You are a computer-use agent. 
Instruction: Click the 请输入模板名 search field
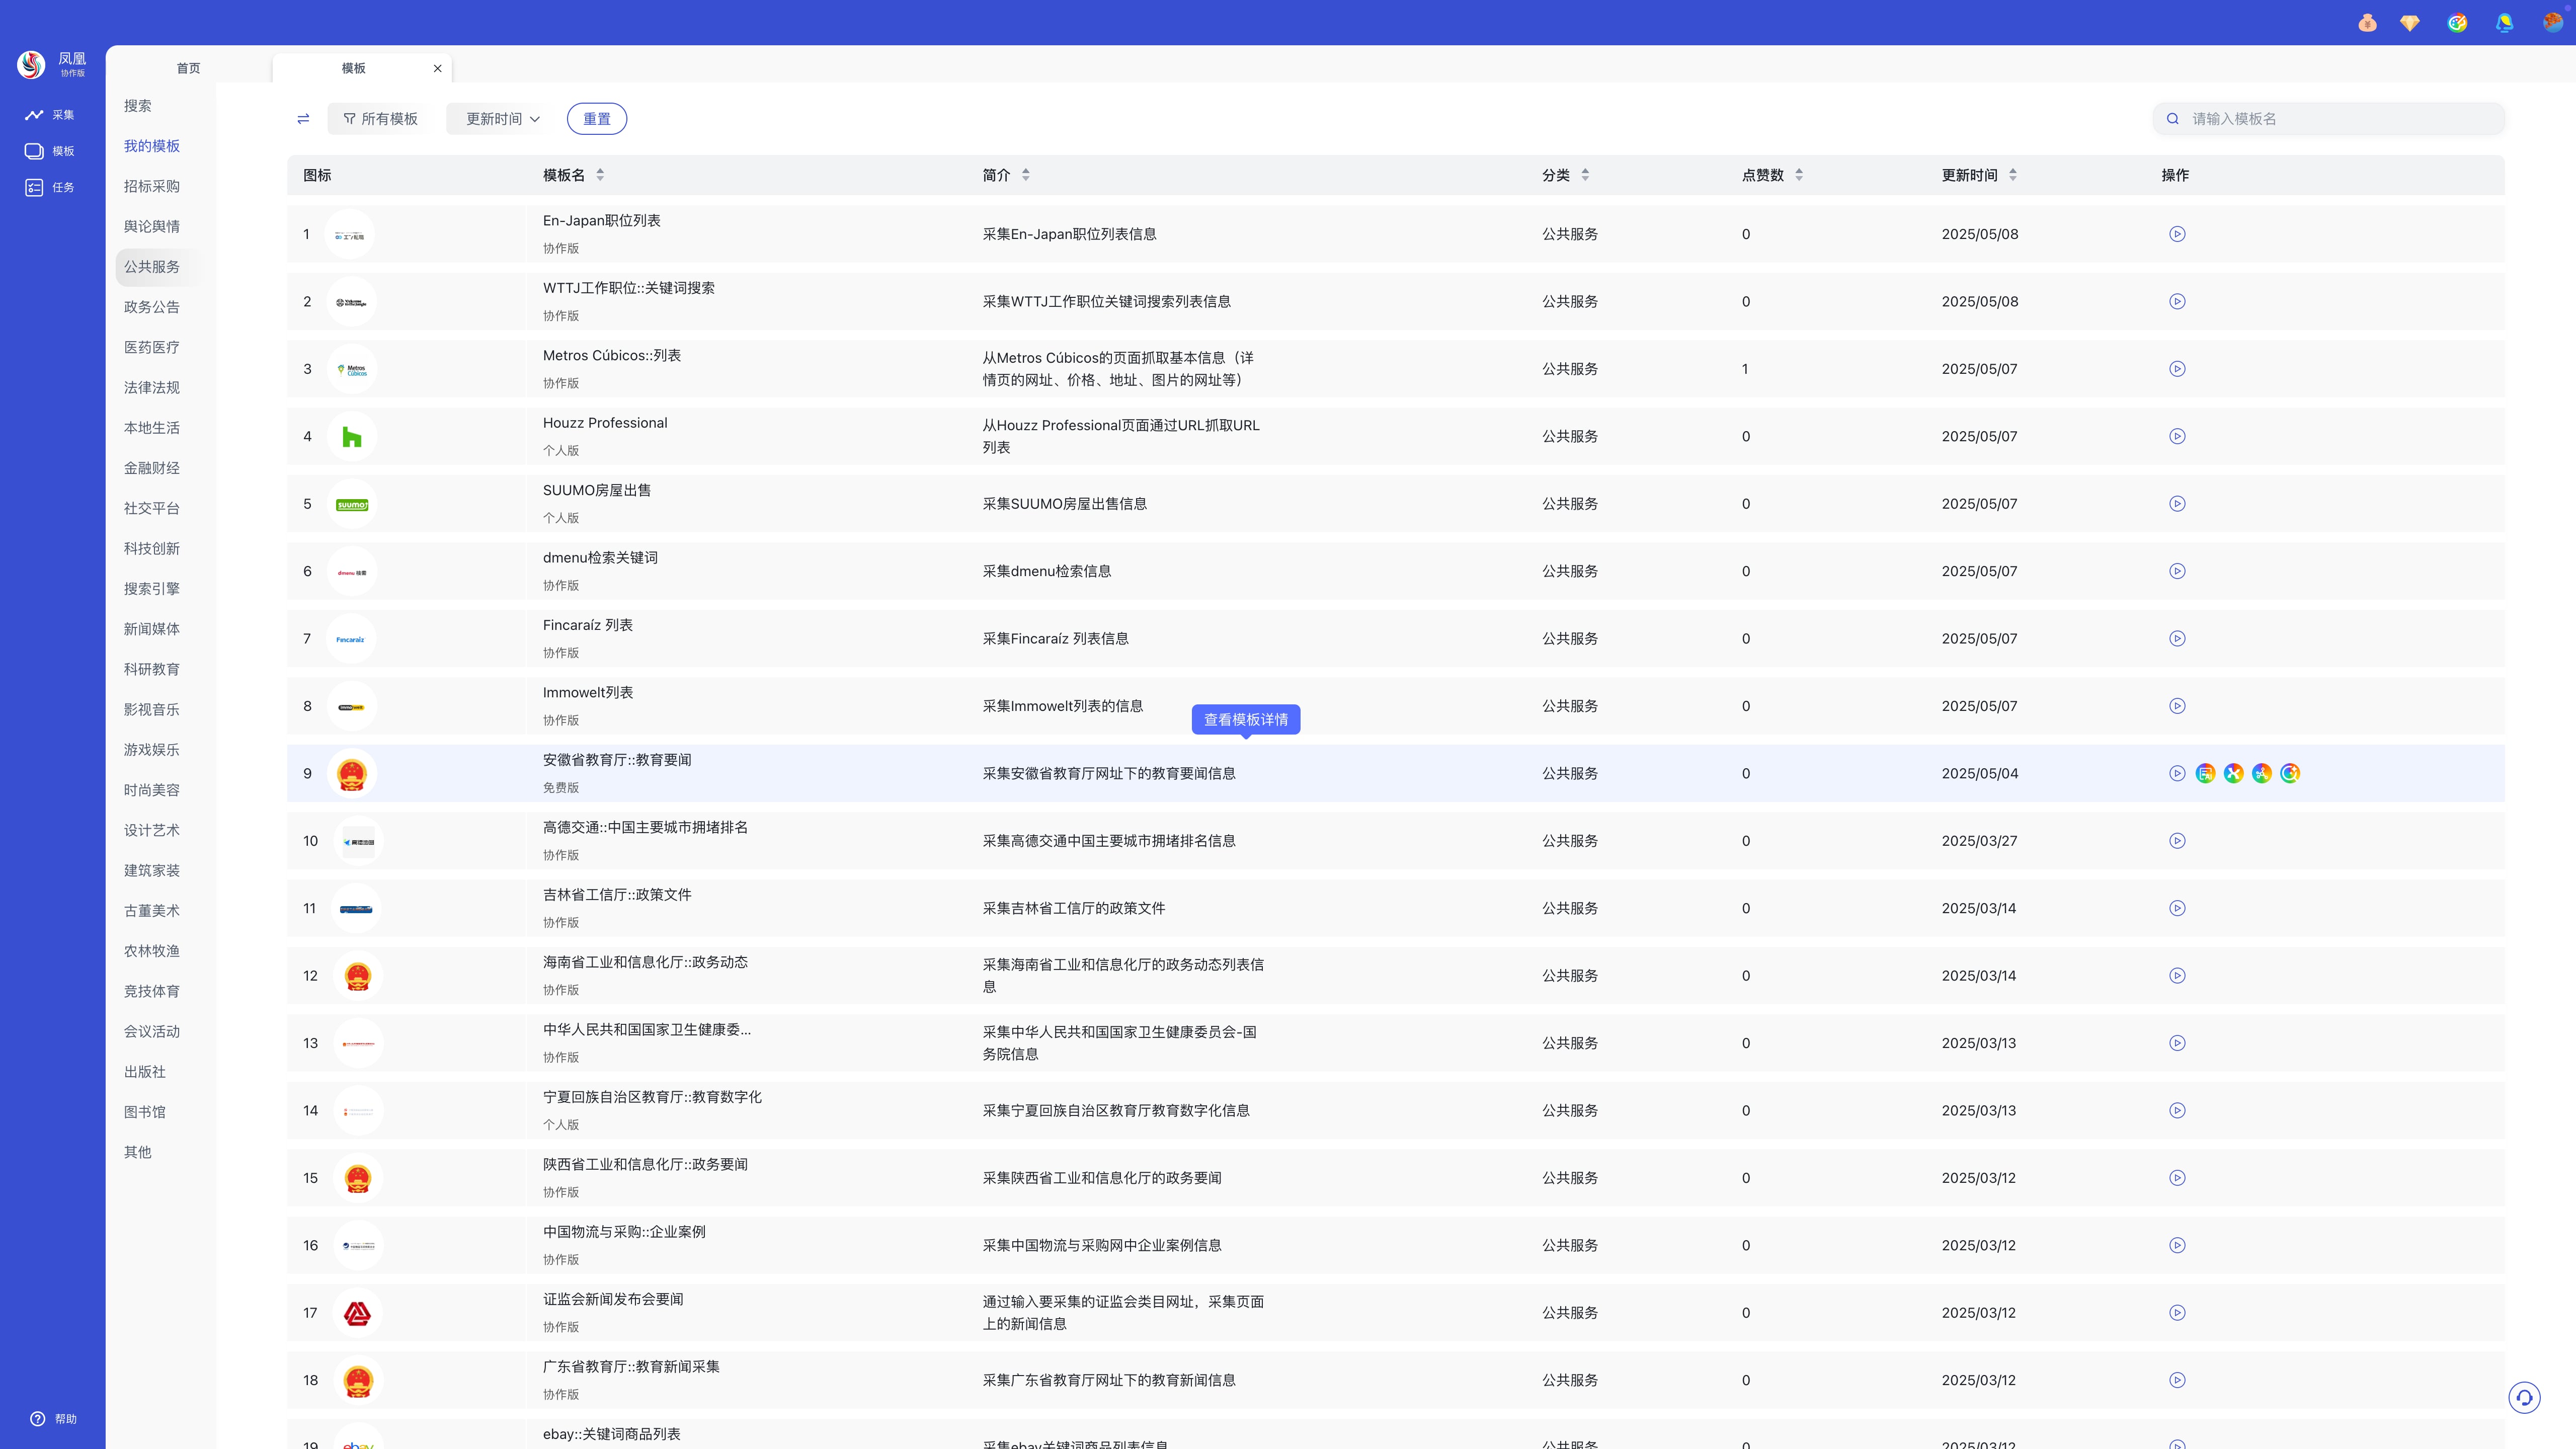2329,119
